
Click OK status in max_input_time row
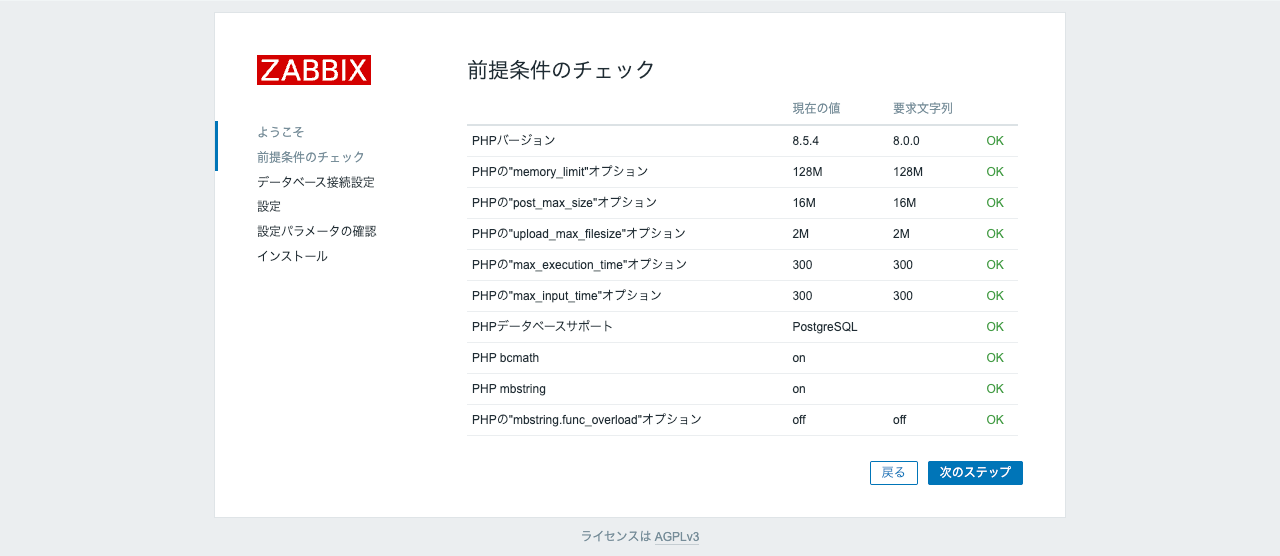995,296
